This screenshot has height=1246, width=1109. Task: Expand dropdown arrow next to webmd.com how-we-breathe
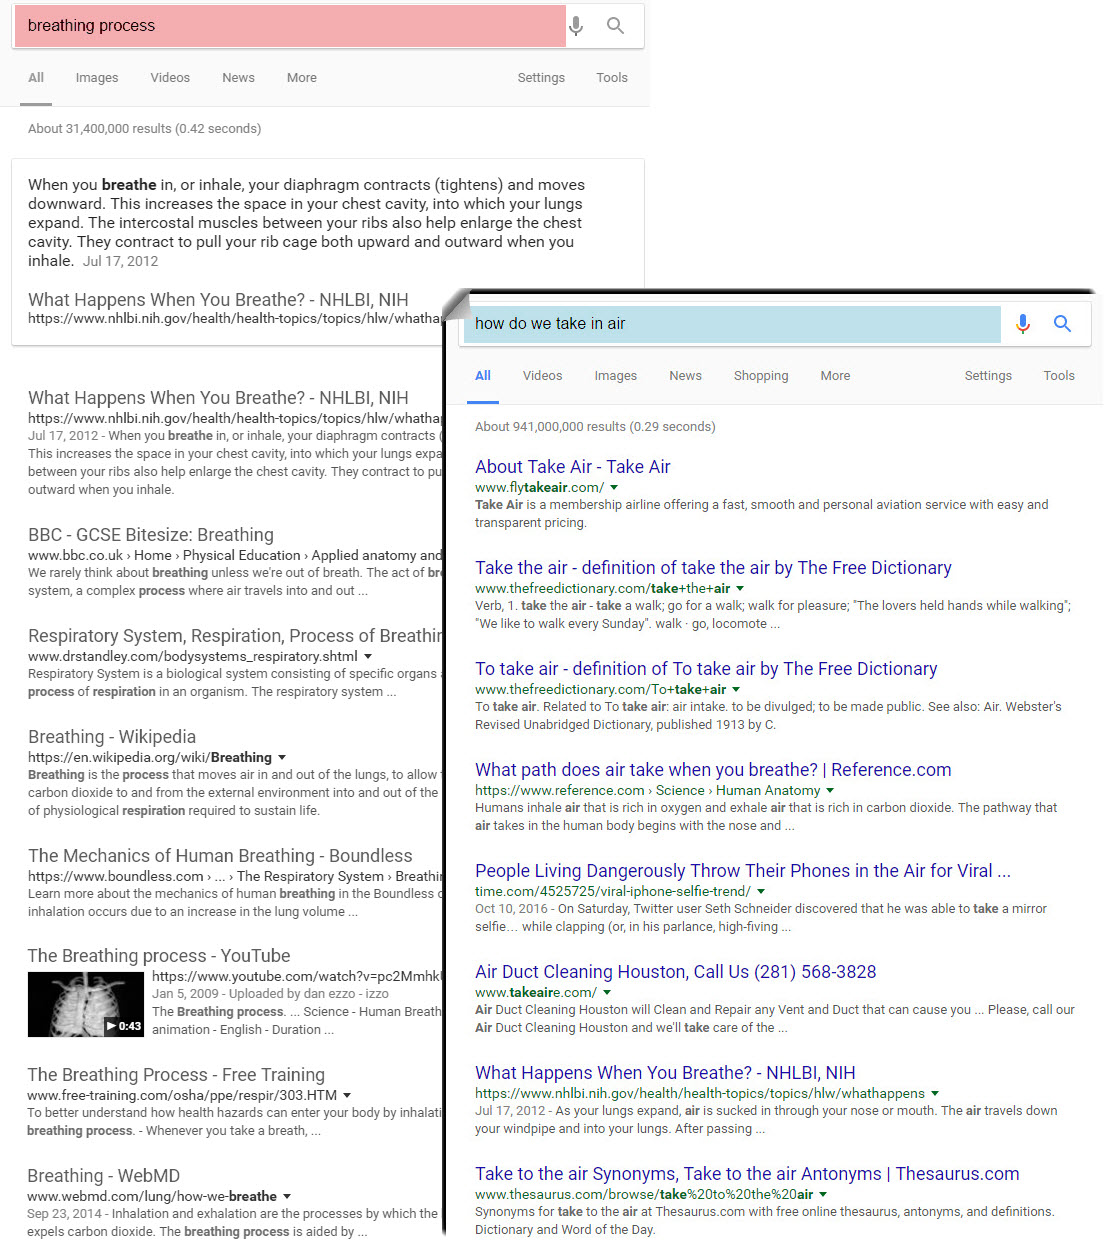coord(287,1197)
